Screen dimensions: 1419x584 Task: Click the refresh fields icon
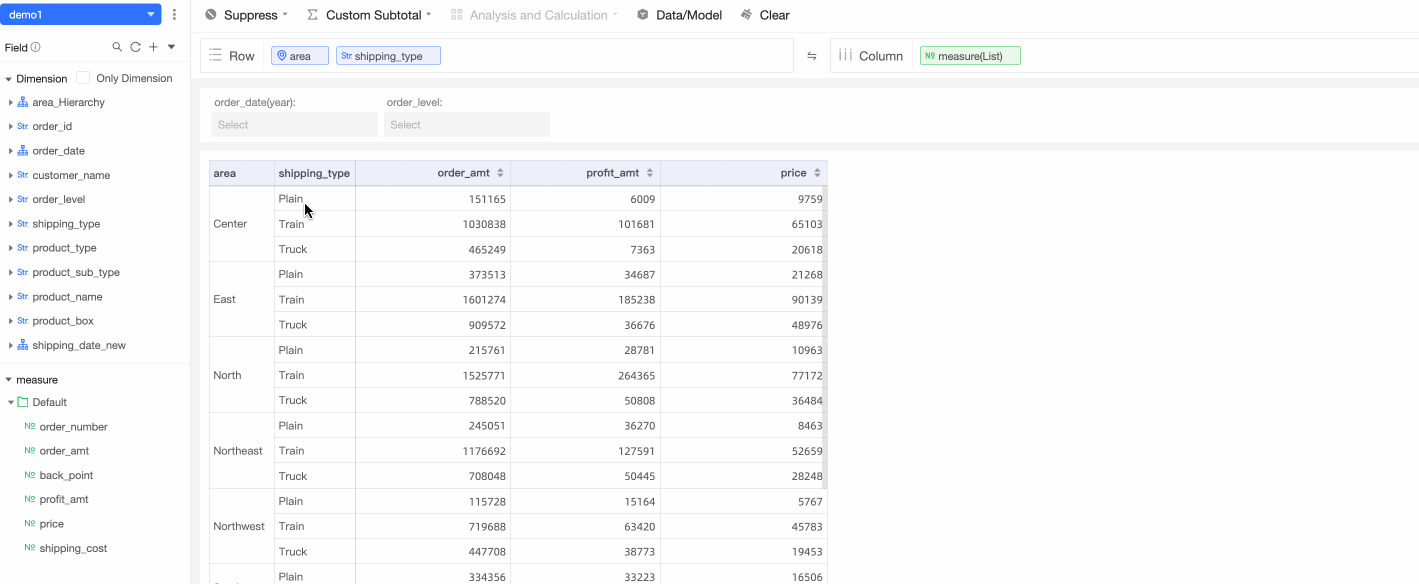(x=135, y=47)
